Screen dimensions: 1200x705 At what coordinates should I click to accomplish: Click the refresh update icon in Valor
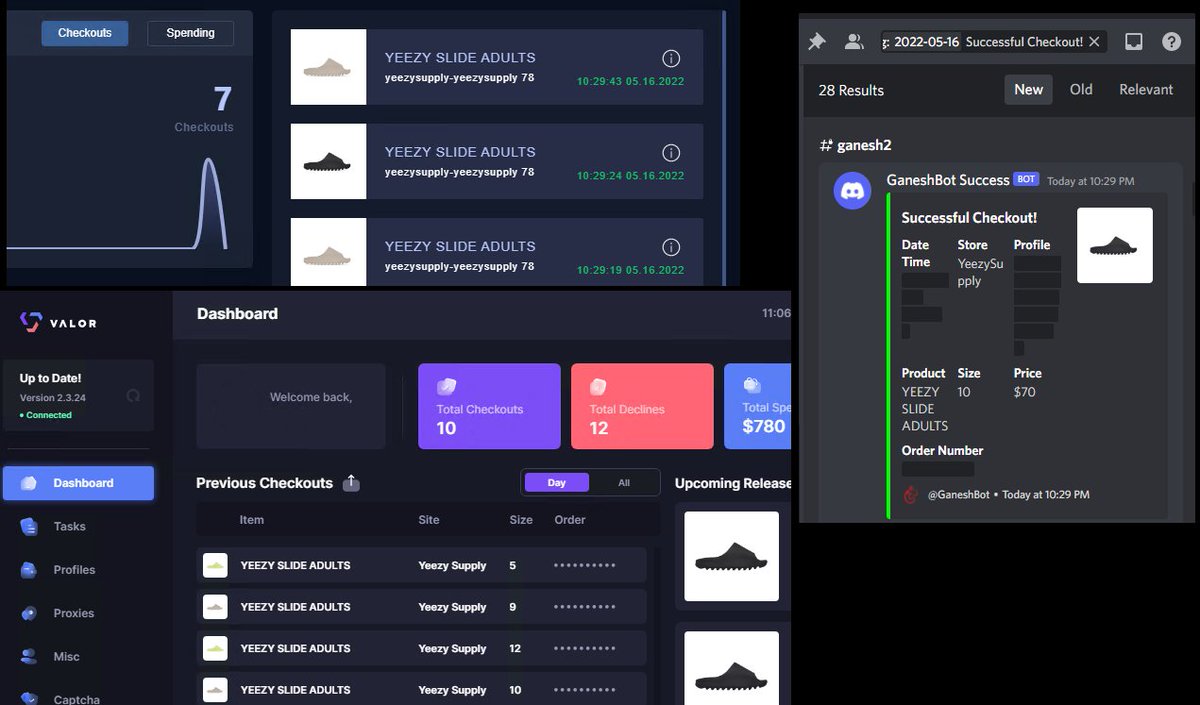point(133,395)
